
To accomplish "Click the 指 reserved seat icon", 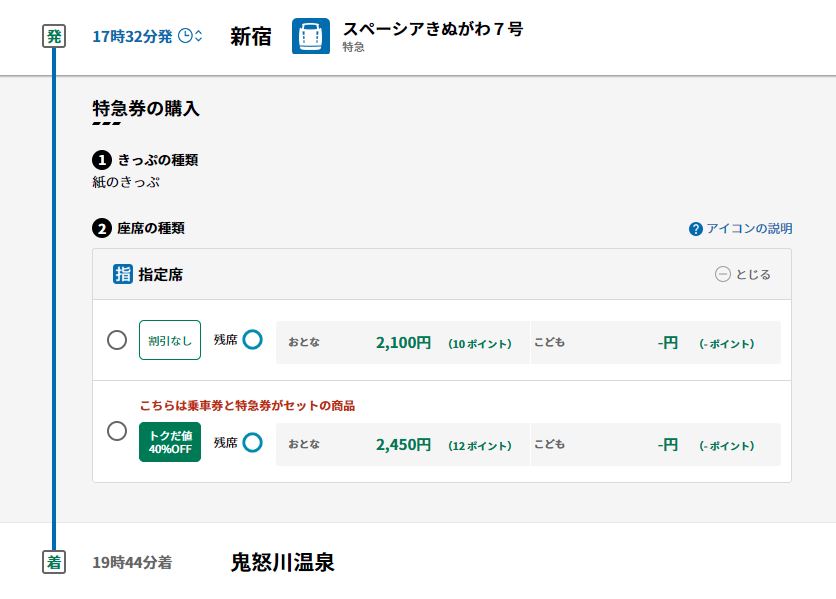I will coord(123,274).
